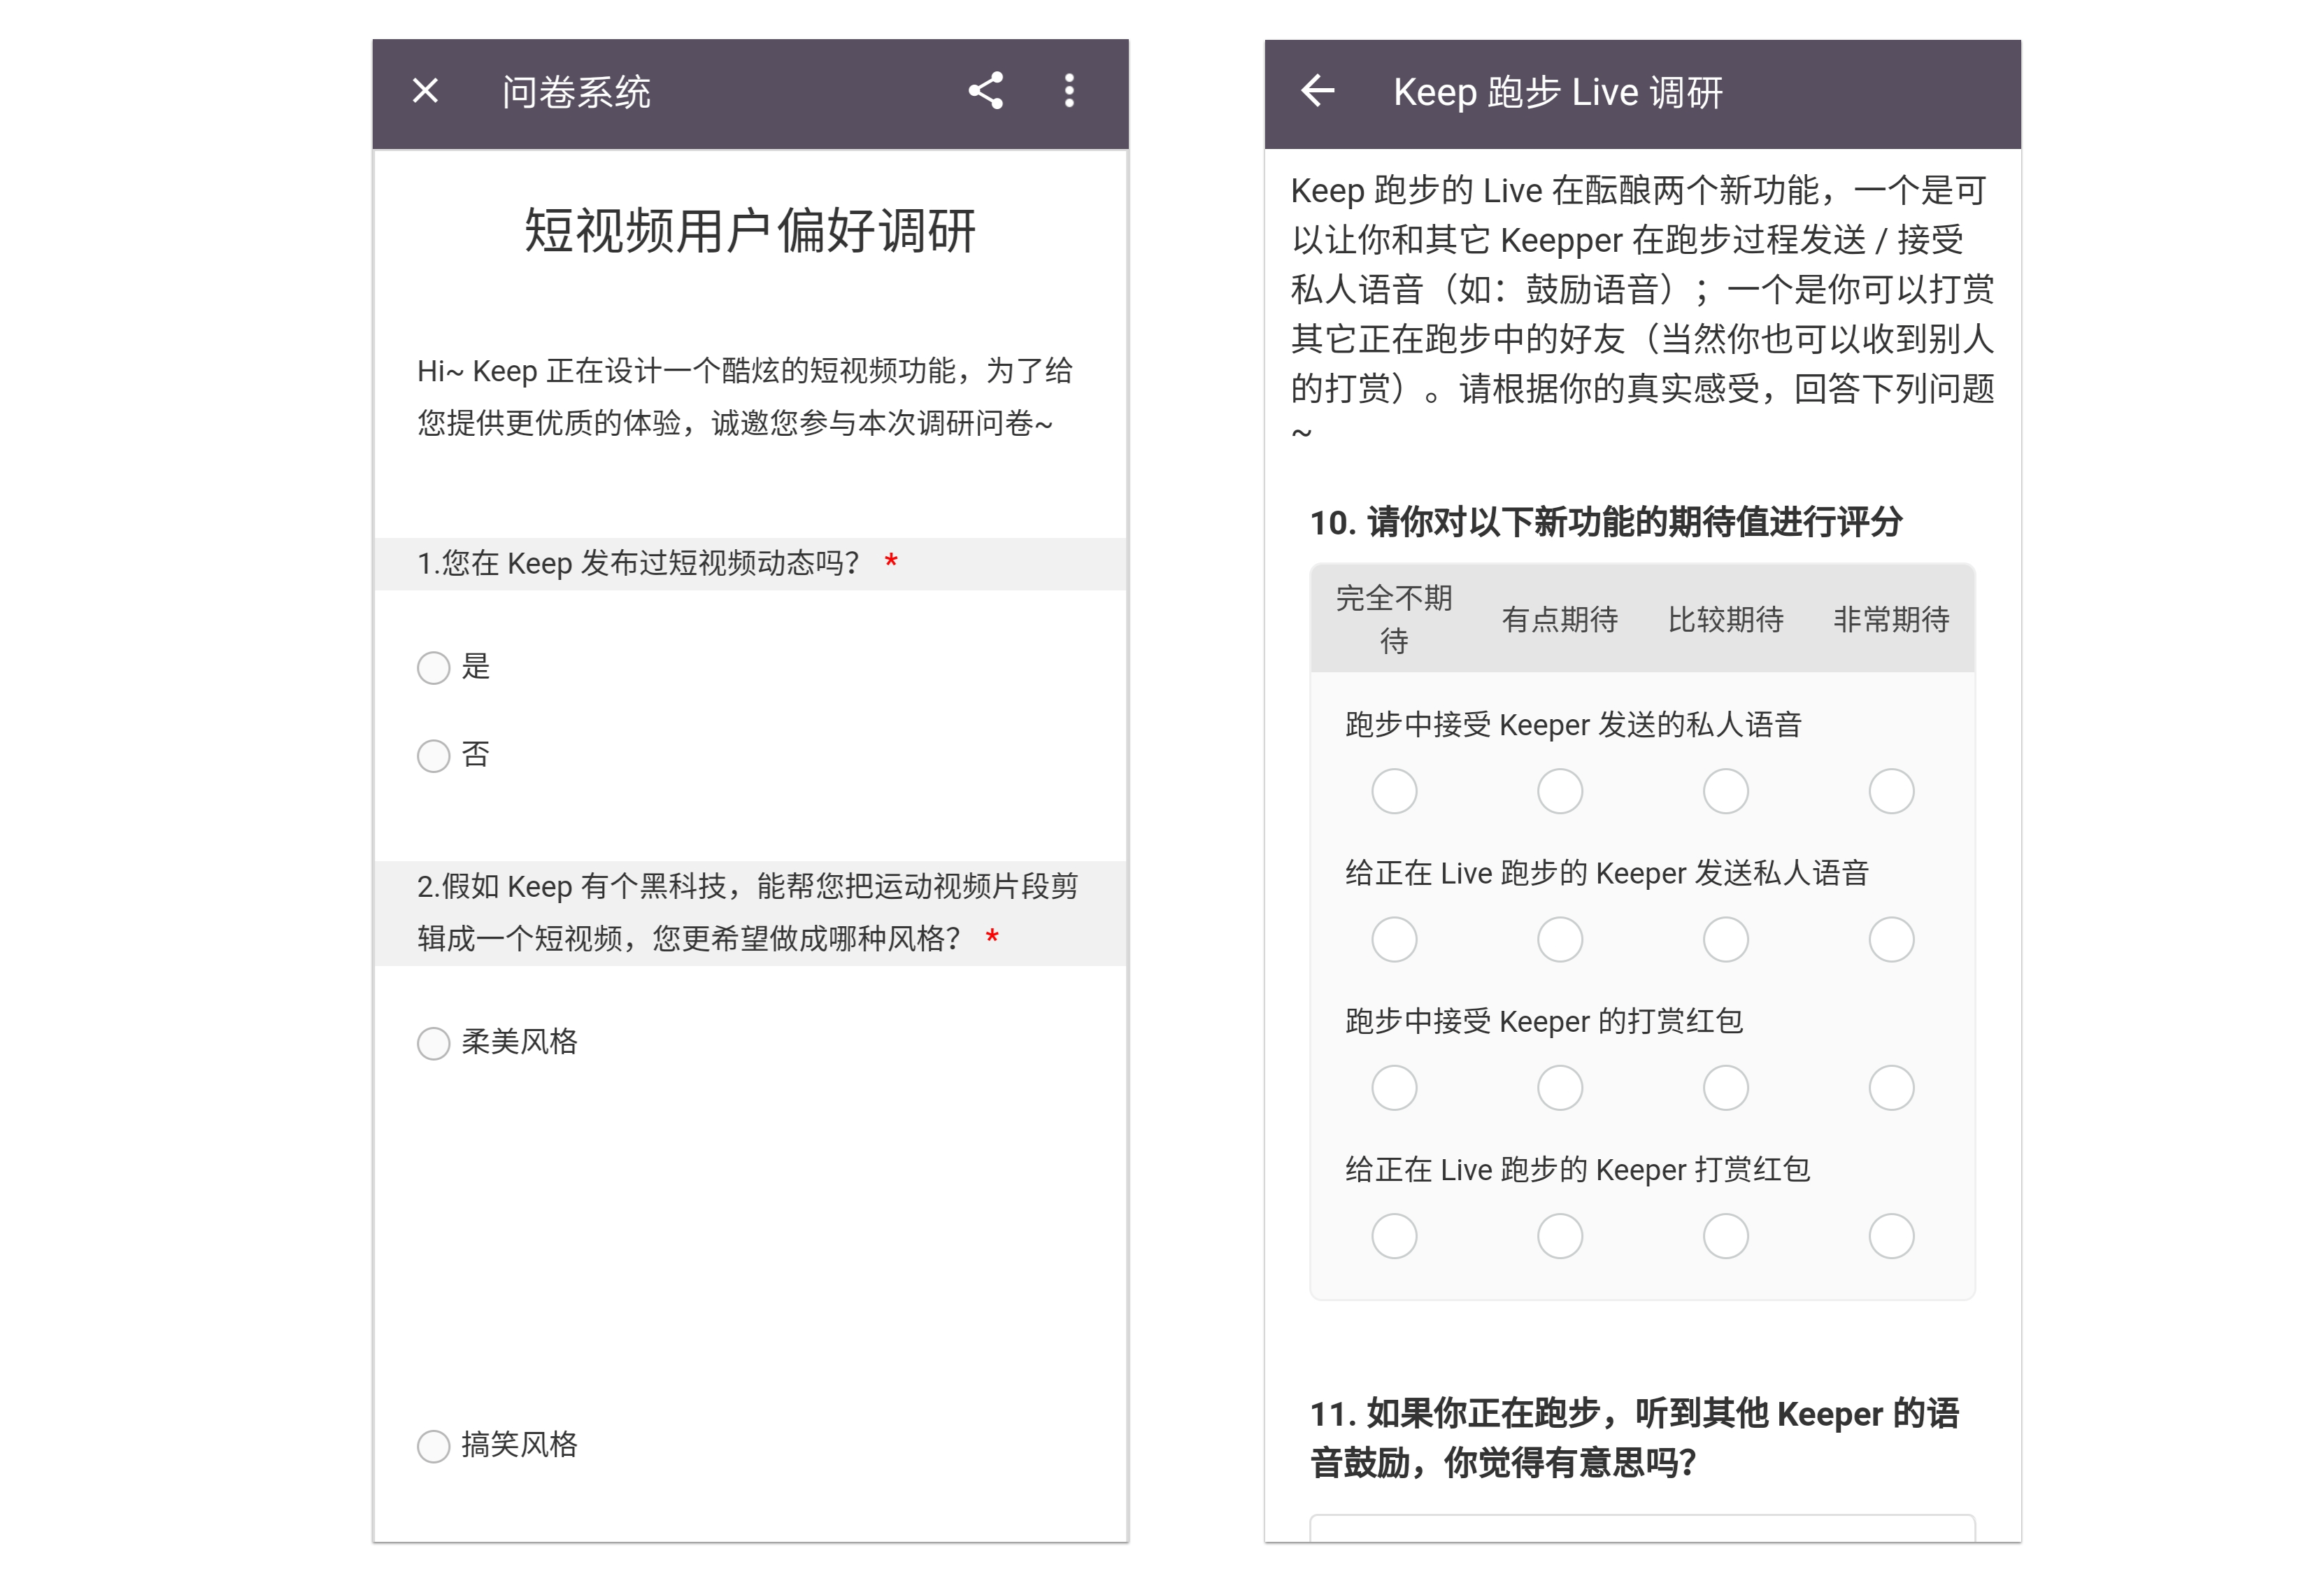
Task: Rate 给正在 Live 跑步的 Keeper 打赏红包 as 比较期待
Action: pyautogui.click(x=1725, y=1236)
